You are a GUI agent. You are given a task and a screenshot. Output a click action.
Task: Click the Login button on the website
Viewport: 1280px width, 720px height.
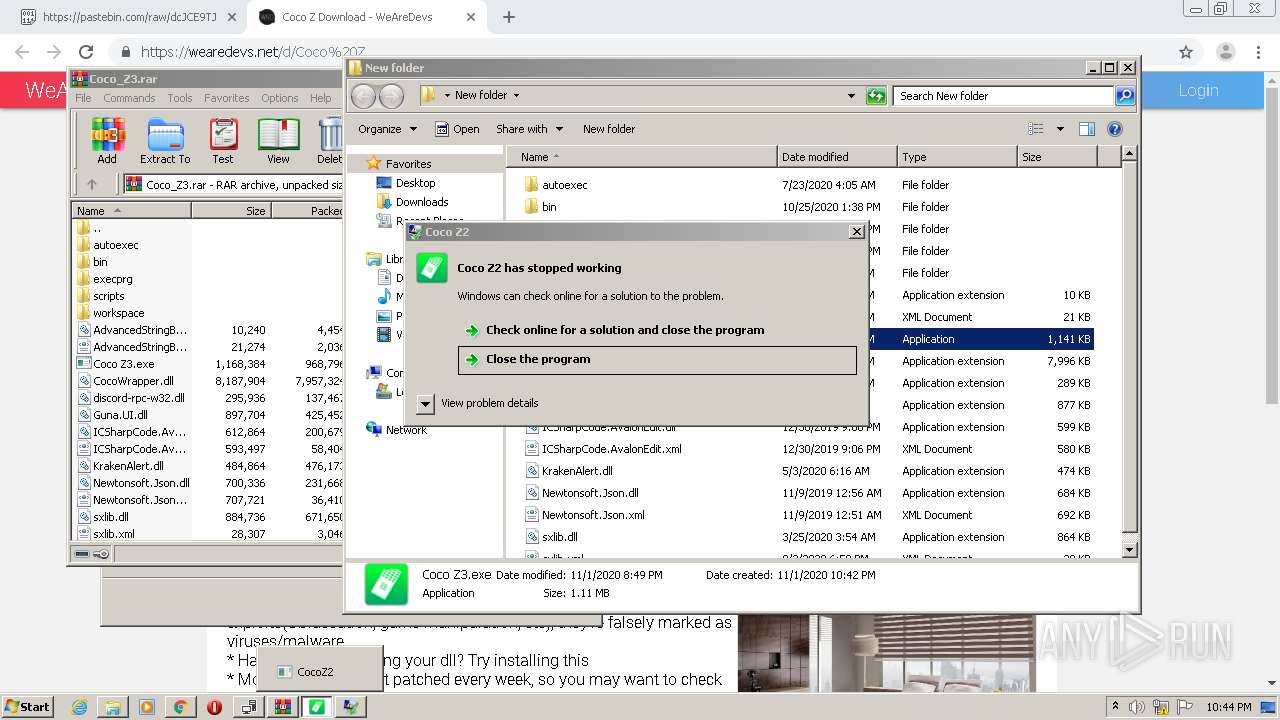point(1198,90)
